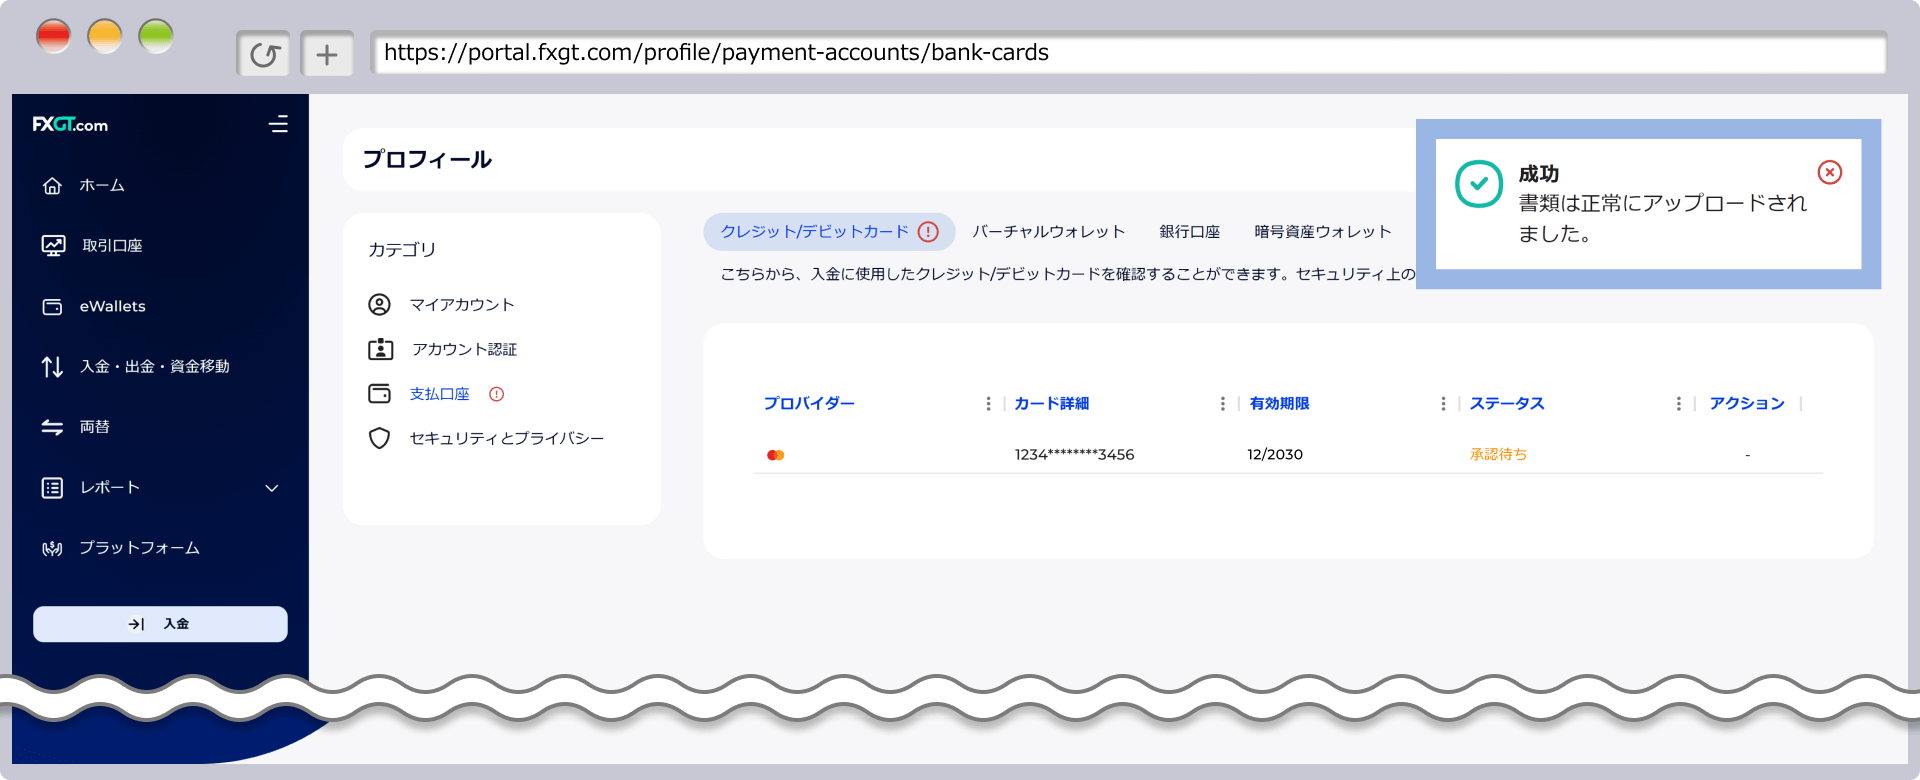This screenshot has height=780, width=1920.
Task: Open カード詳細 column options menu
Action: [x=1222, y=403]
